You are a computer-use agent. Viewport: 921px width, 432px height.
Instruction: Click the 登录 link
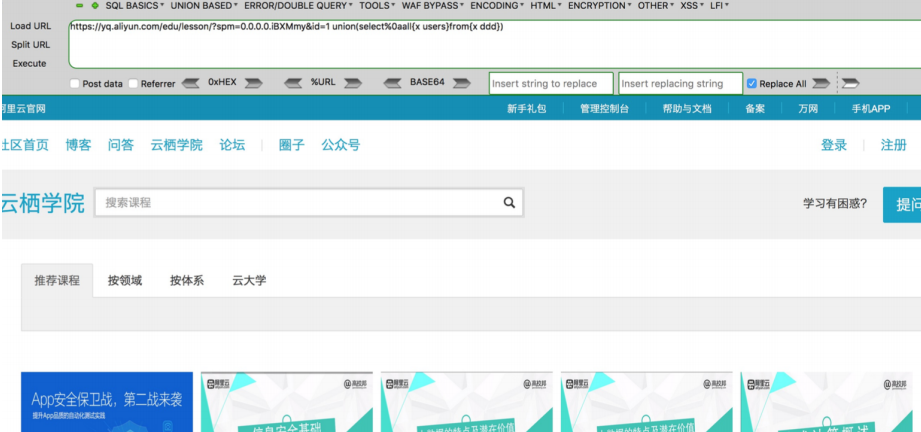(x=834, y=145)
